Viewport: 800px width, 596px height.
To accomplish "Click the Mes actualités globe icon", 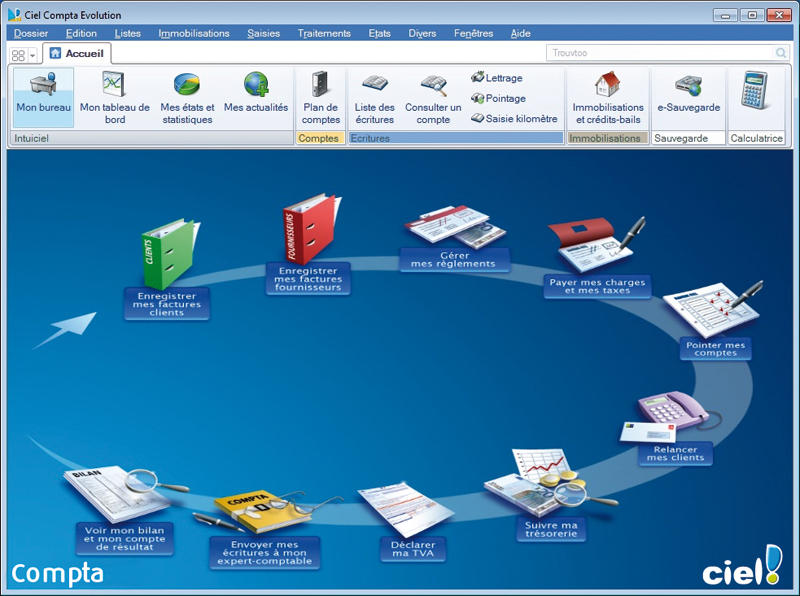I will click(x=256, y=85).
